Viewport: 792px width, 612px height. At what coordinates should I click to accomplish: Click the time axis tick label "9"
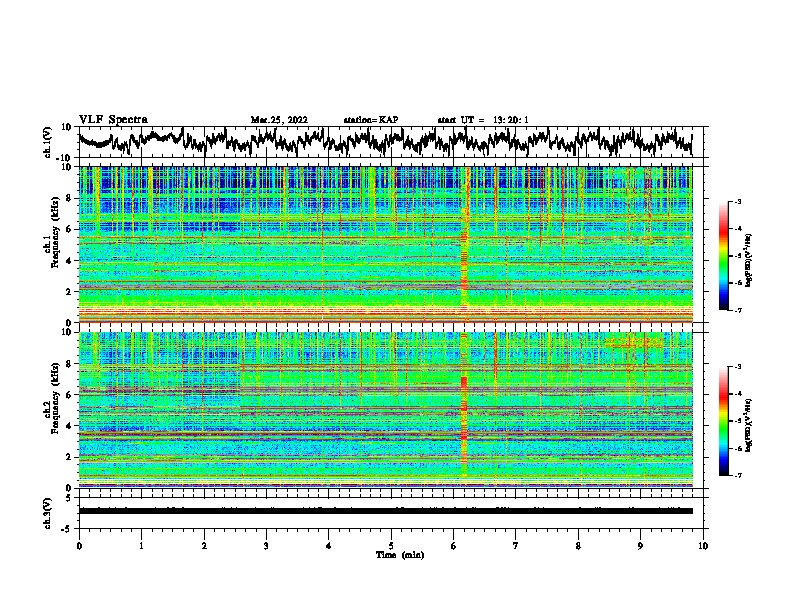coord(640,545)
